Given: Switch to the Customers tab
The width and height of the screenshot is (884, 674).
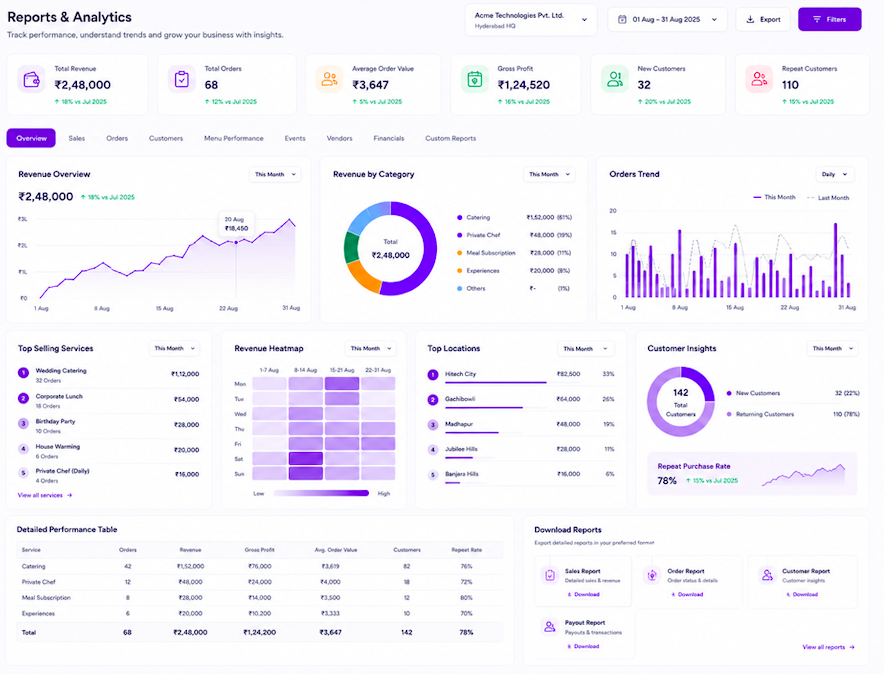Looking at the screenshot, I should point(166,138).
